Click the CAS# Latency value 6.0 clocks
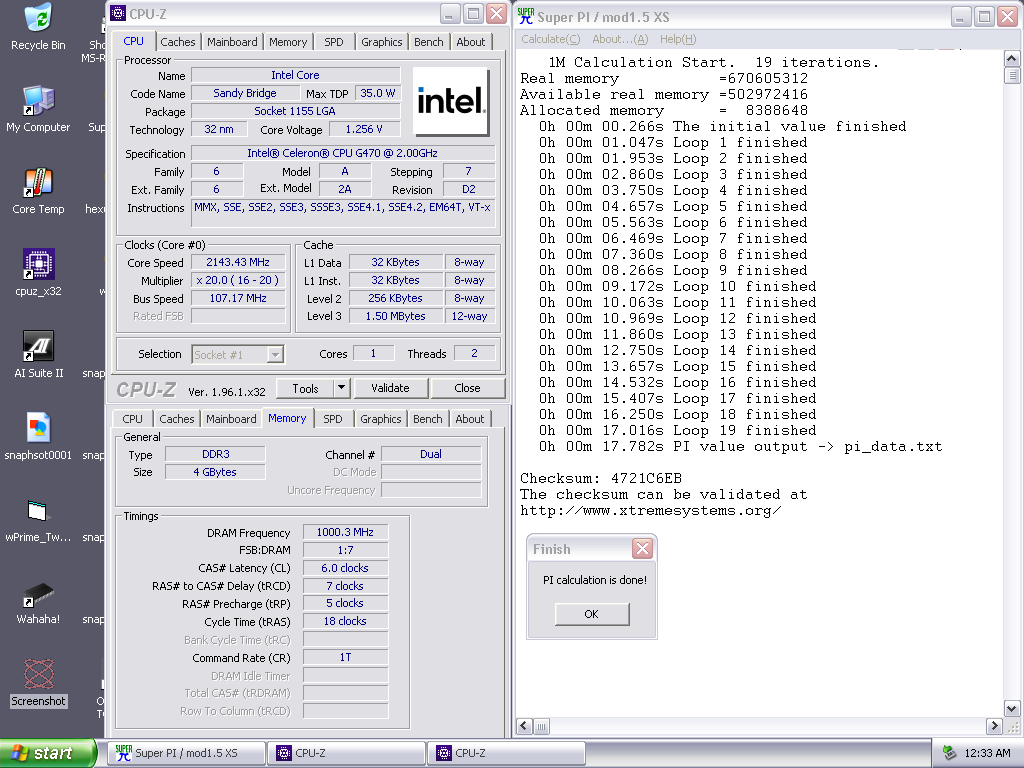The height and width of the screenshot is (768, 1024). [x=345, y=568]
